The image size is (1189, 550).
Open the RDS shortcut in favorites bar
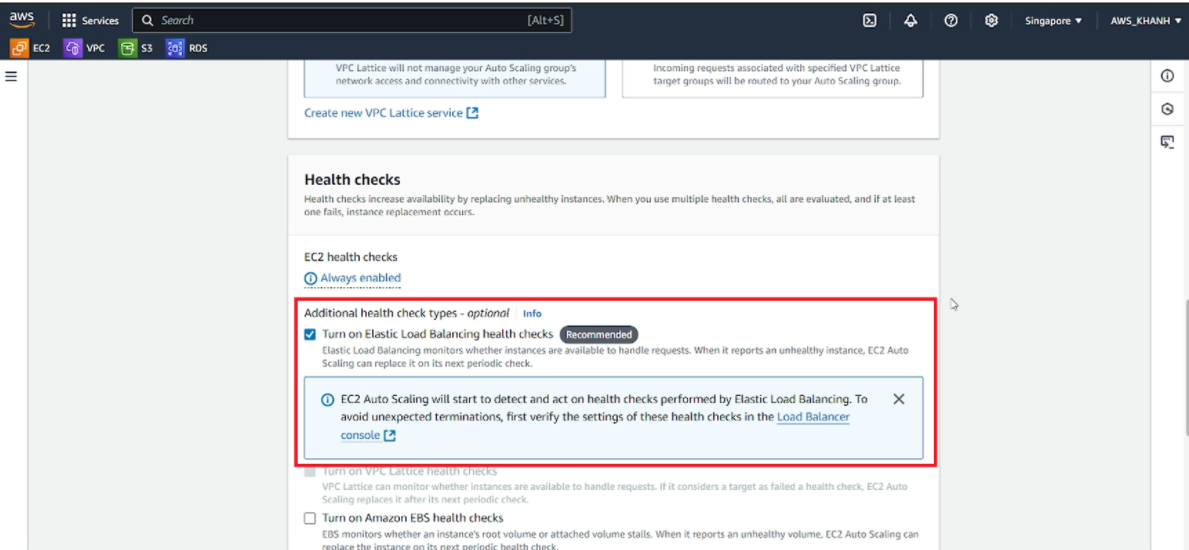click(187, 49)
